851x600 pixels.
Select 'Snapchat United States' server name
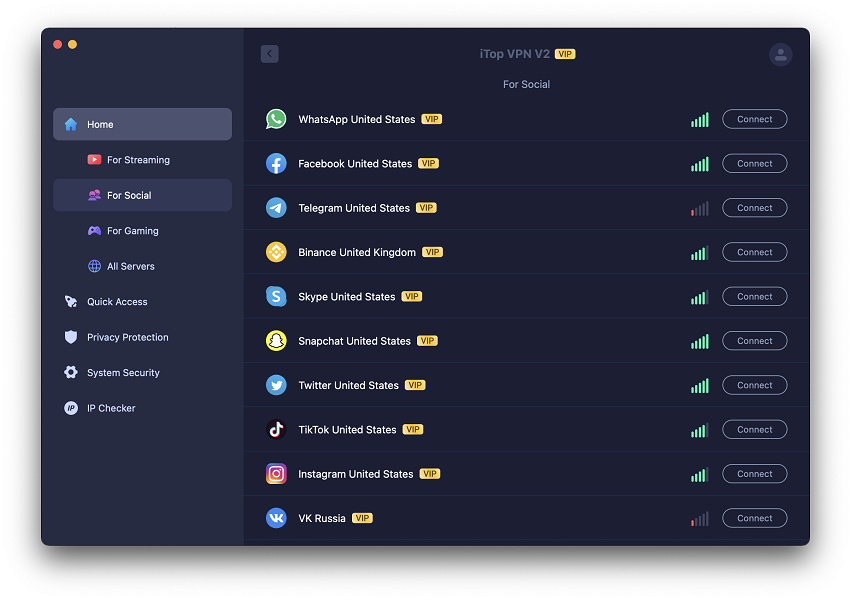coord(354,341)
